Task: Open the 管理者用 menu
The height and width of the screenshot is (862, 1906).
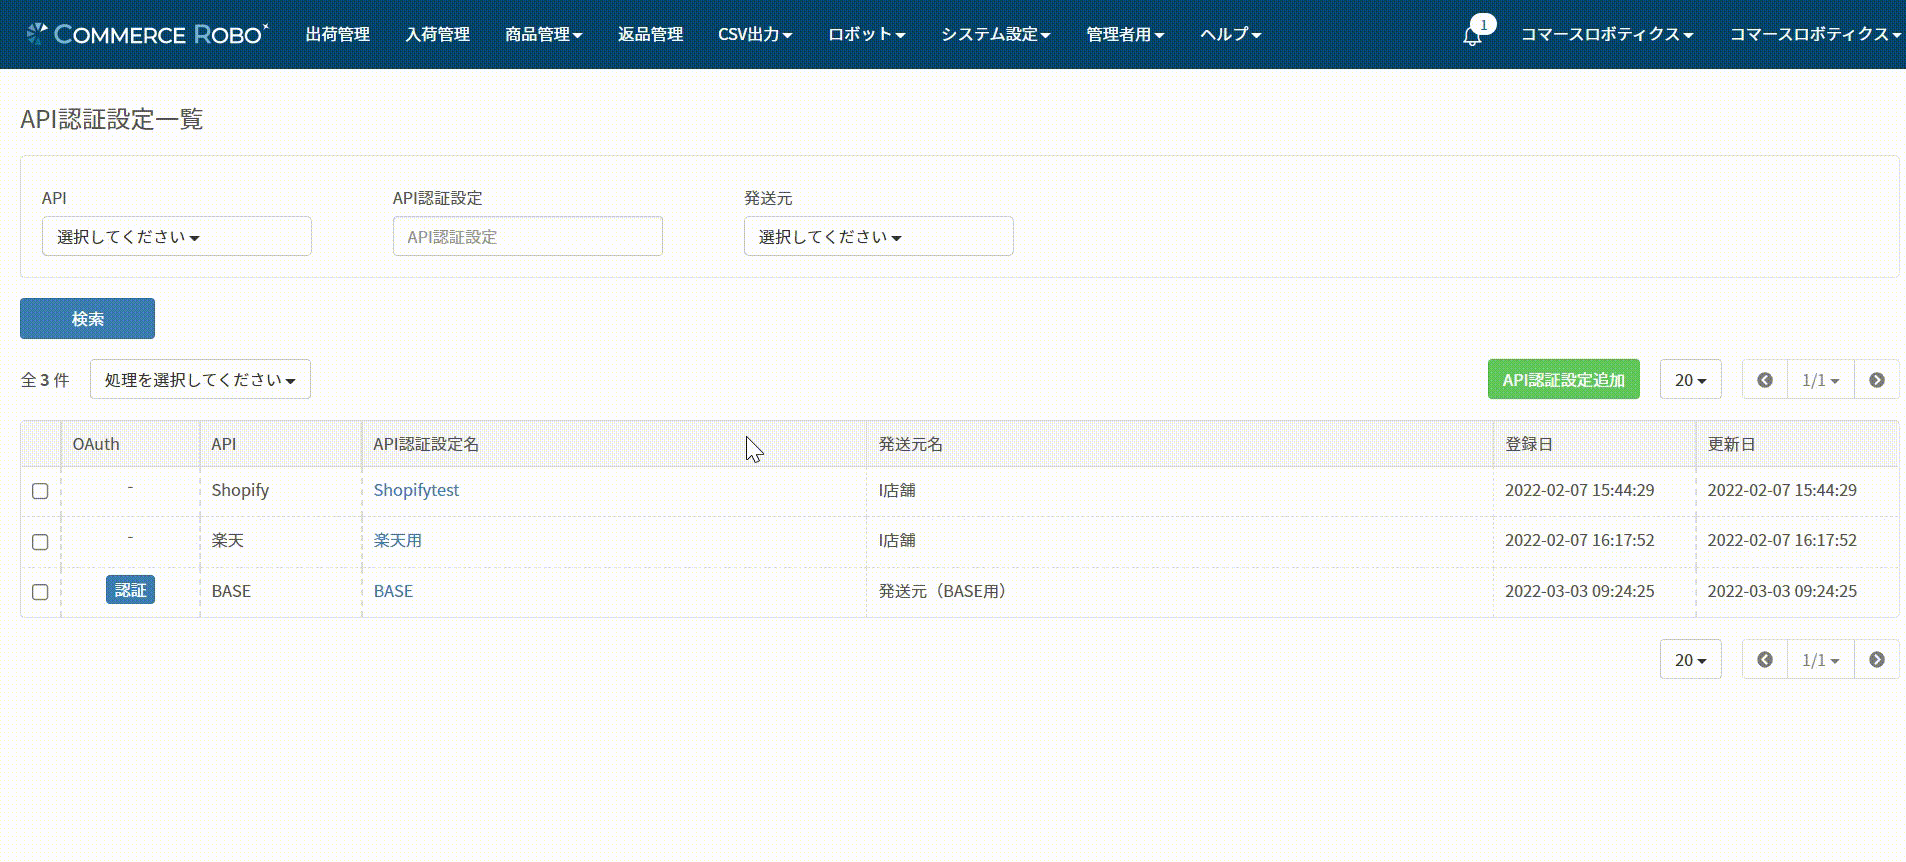Action: [x=1125, y=34]
